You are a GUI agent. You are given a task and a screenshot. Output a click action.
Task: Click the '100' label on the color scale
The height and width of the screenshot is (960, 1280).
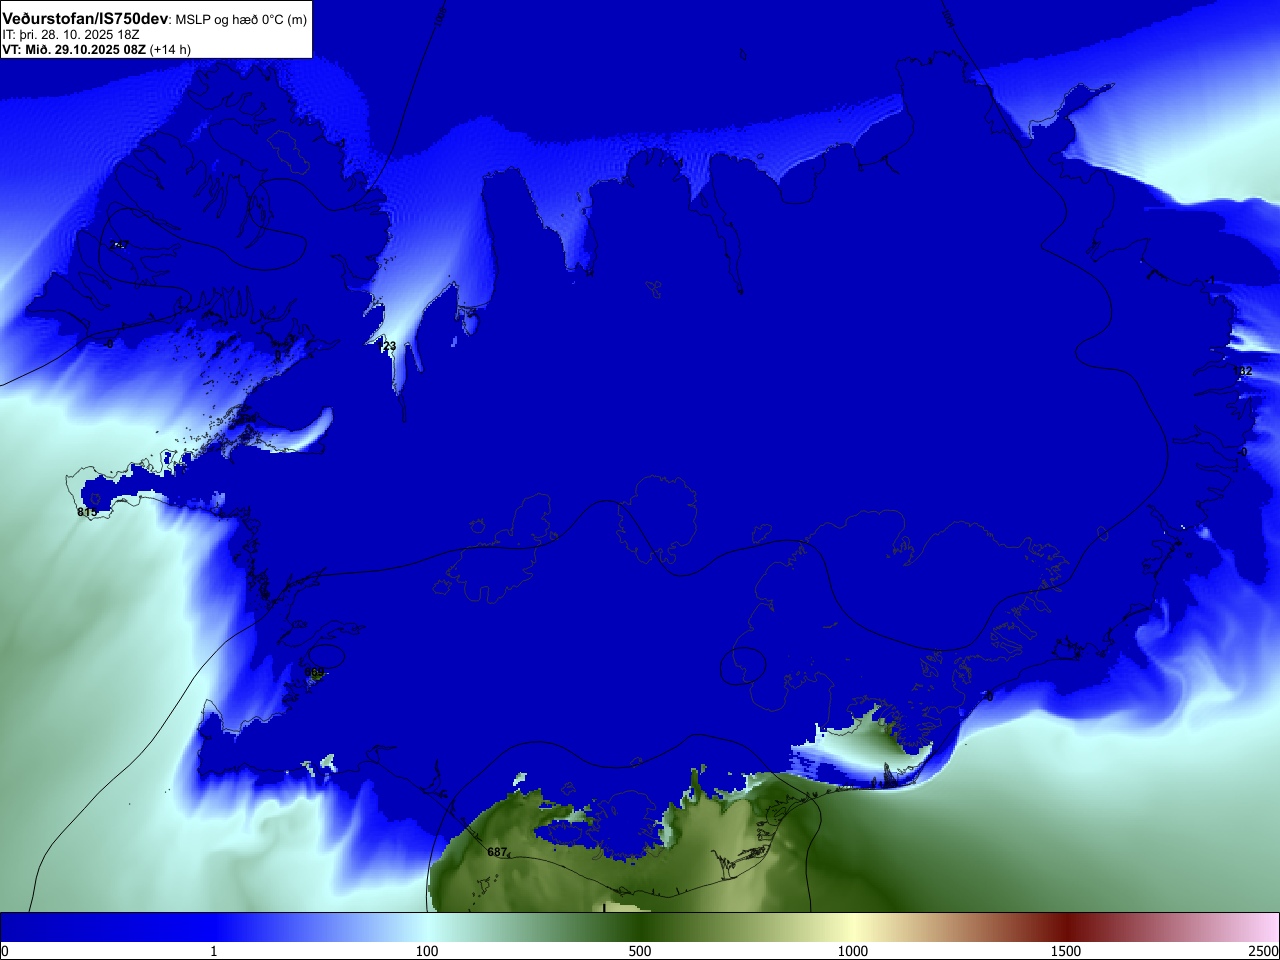427,951
